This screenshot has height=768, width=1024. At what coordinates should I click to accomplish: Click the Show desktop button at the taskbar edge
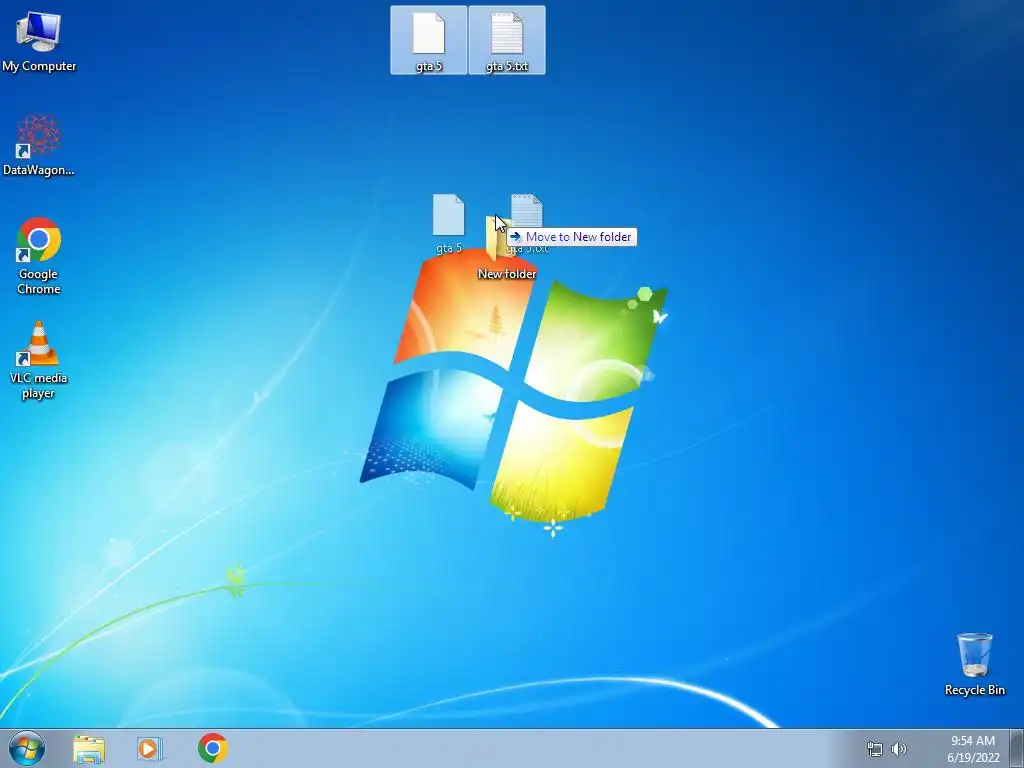coord(1016,749)
